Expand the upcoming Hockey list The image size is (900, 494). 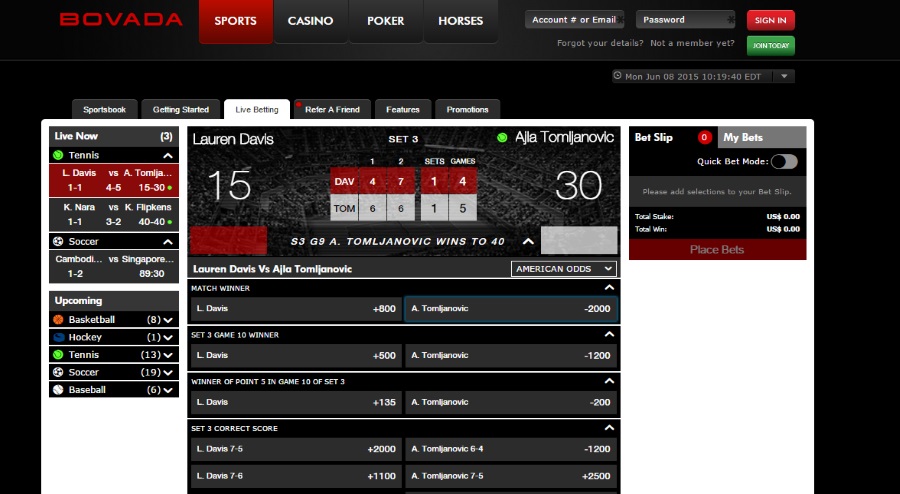[x=168, y=337]
